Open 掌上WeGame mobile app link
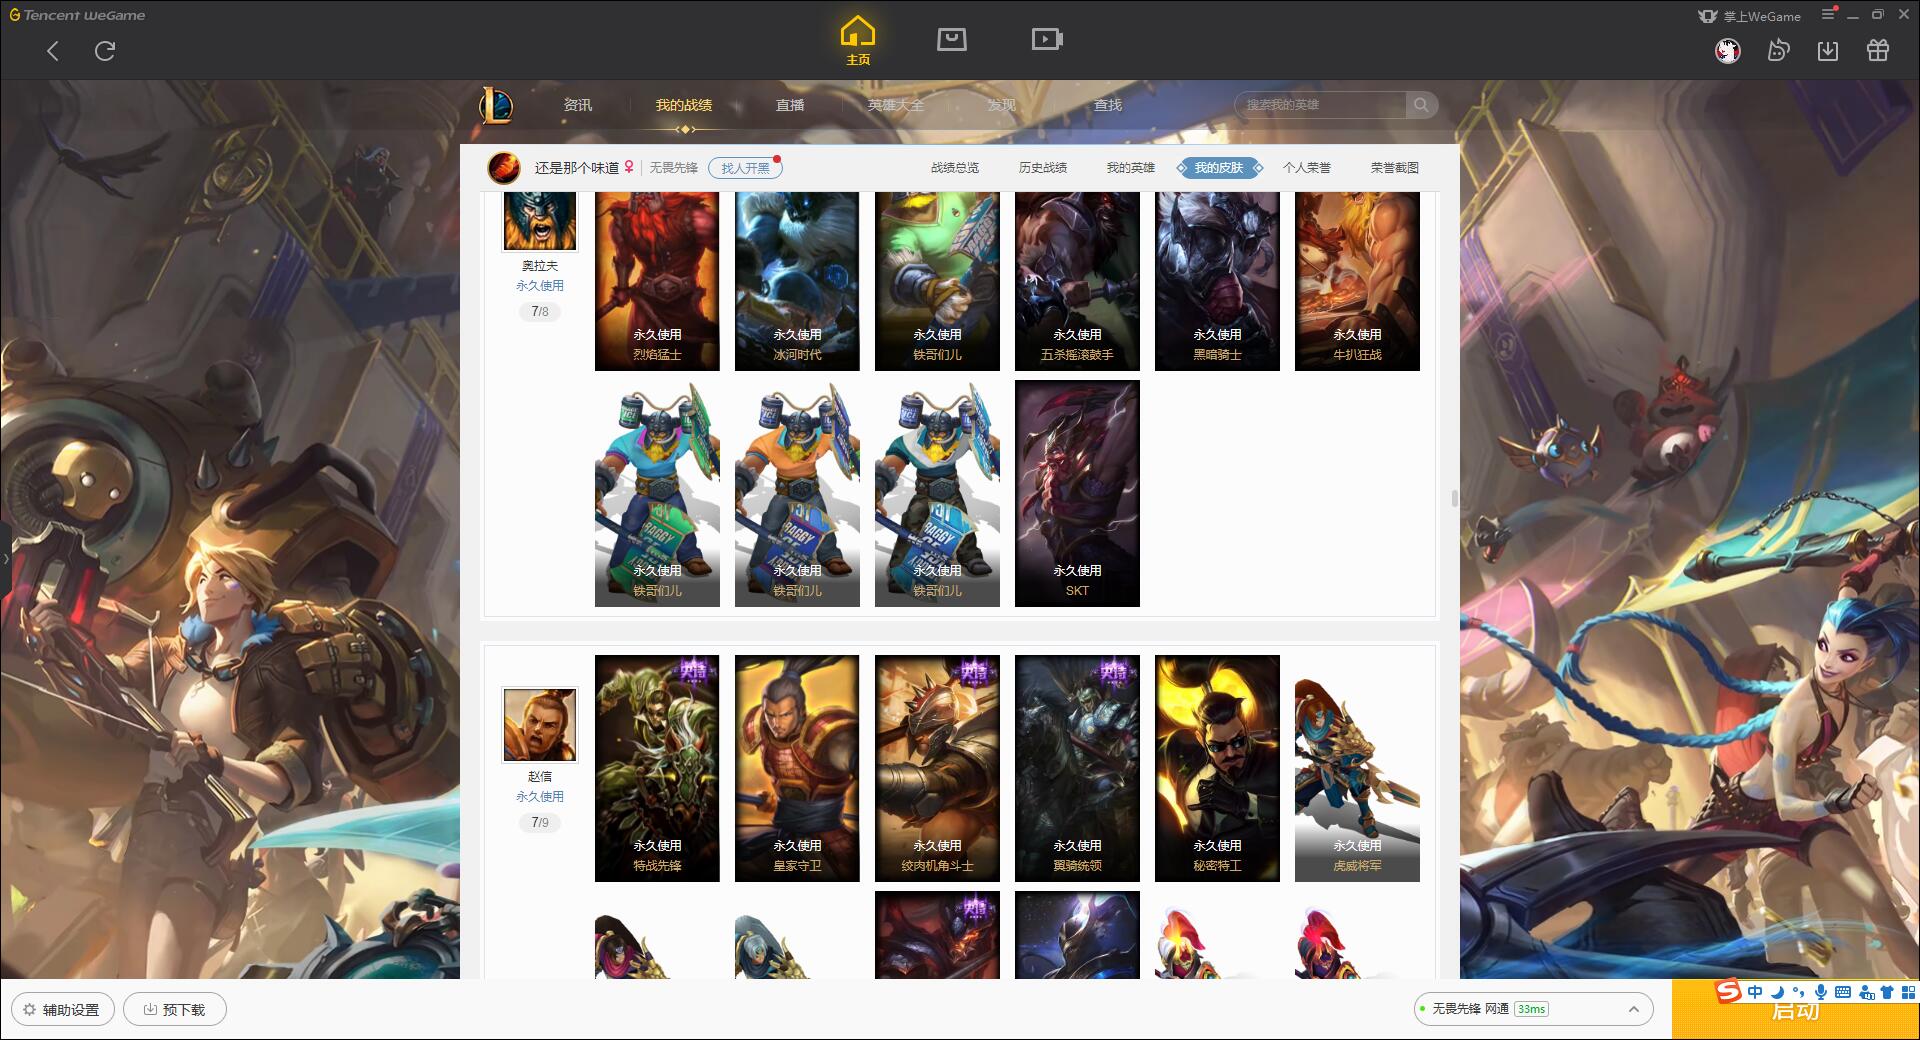 tap(1749, 16)
